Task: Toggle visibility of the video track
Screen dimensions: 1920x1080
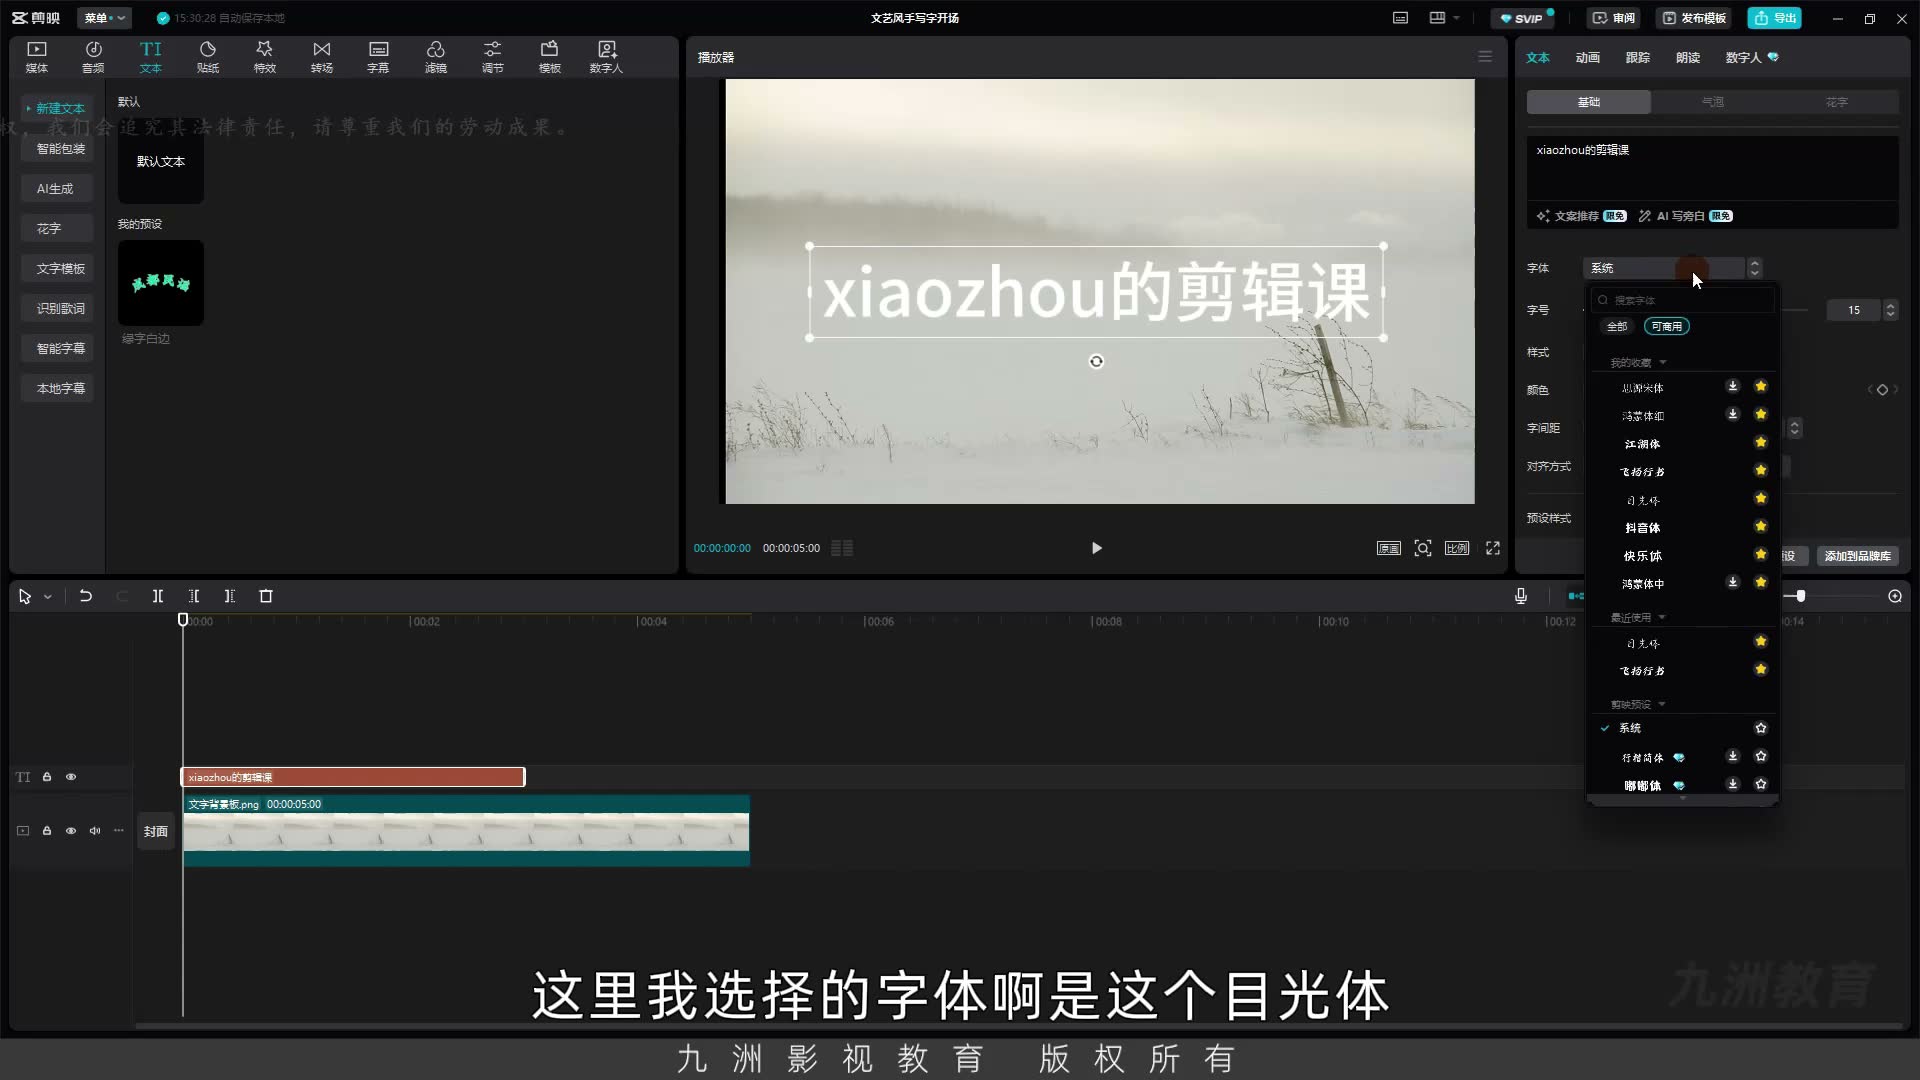Action: click(71, 831)
